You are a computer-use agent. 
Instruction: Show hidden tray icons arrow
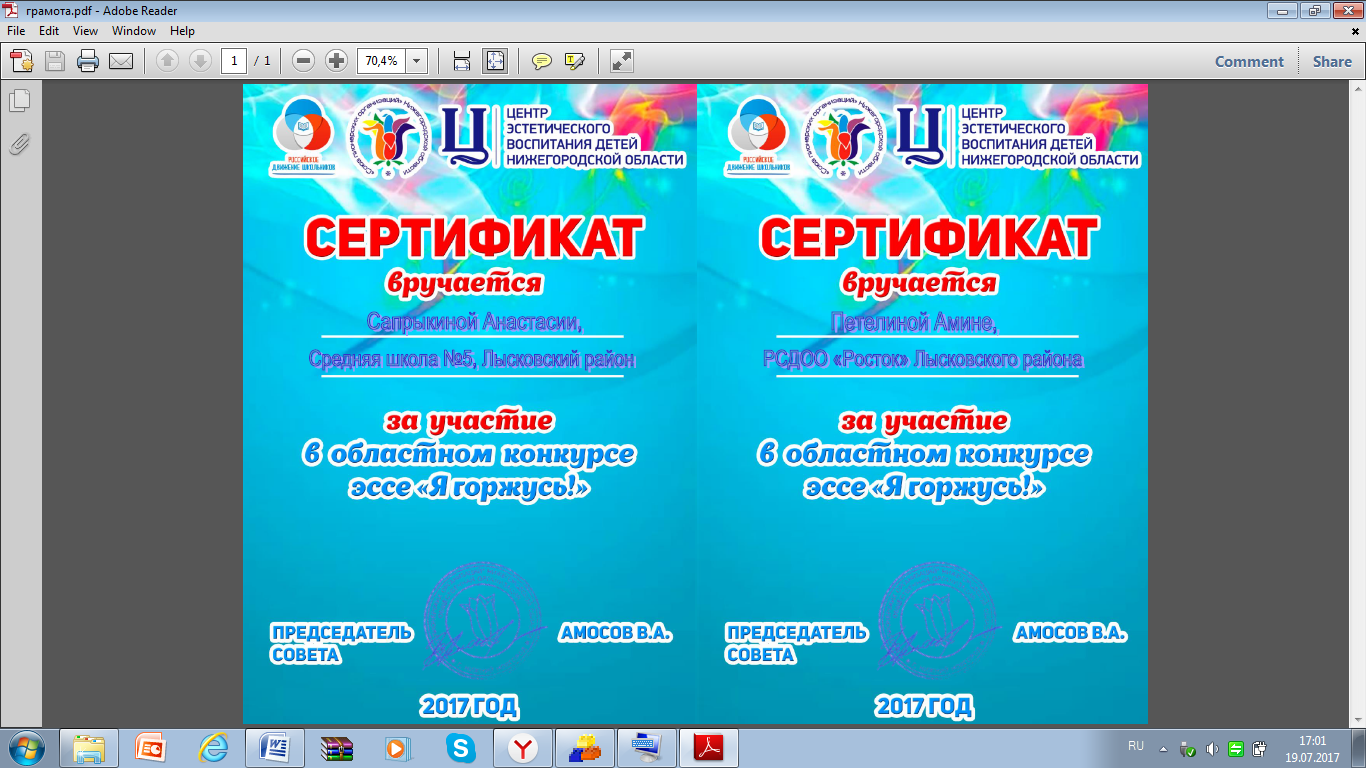click(1163, 748)
